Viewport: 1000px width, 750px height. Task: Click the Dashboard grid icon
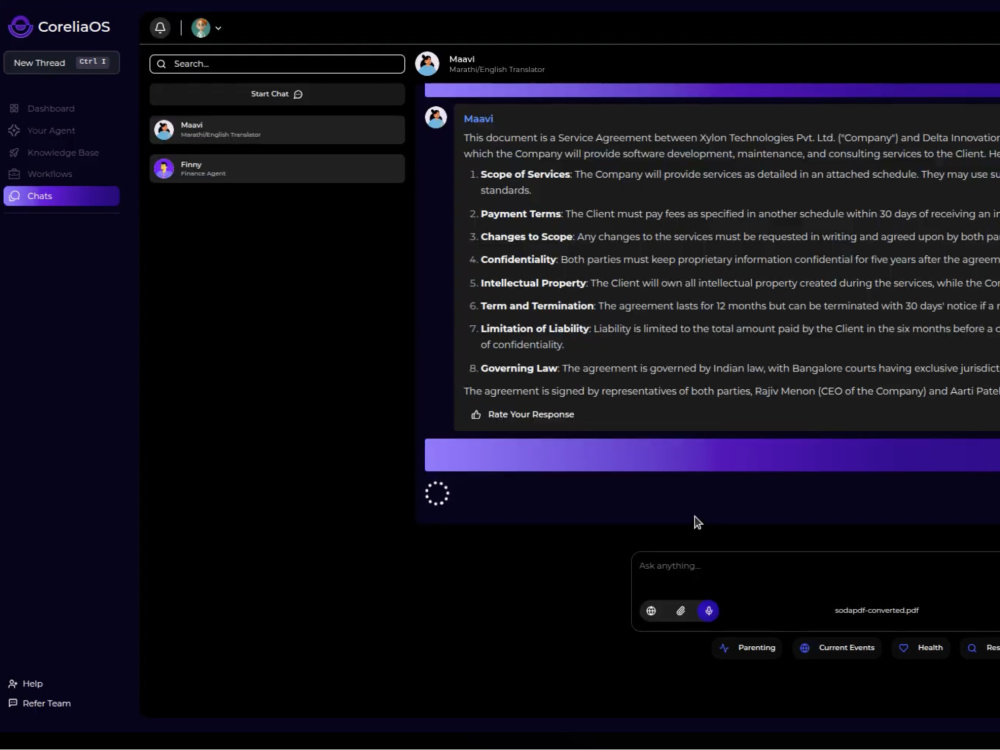coord(14,108)
